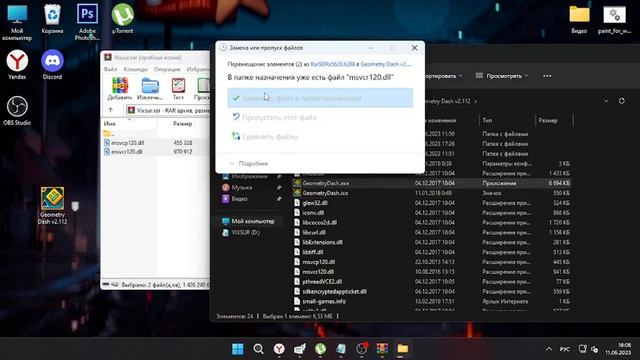
Task: Click the WinRAR archive path field
Action: tap(168, 110)
